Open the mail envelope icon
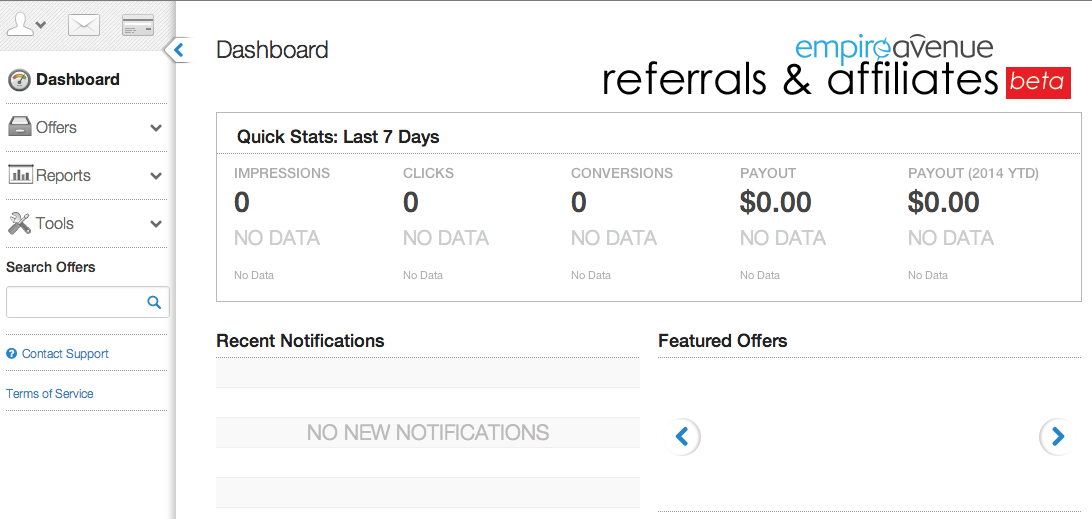 pos(84,26)
